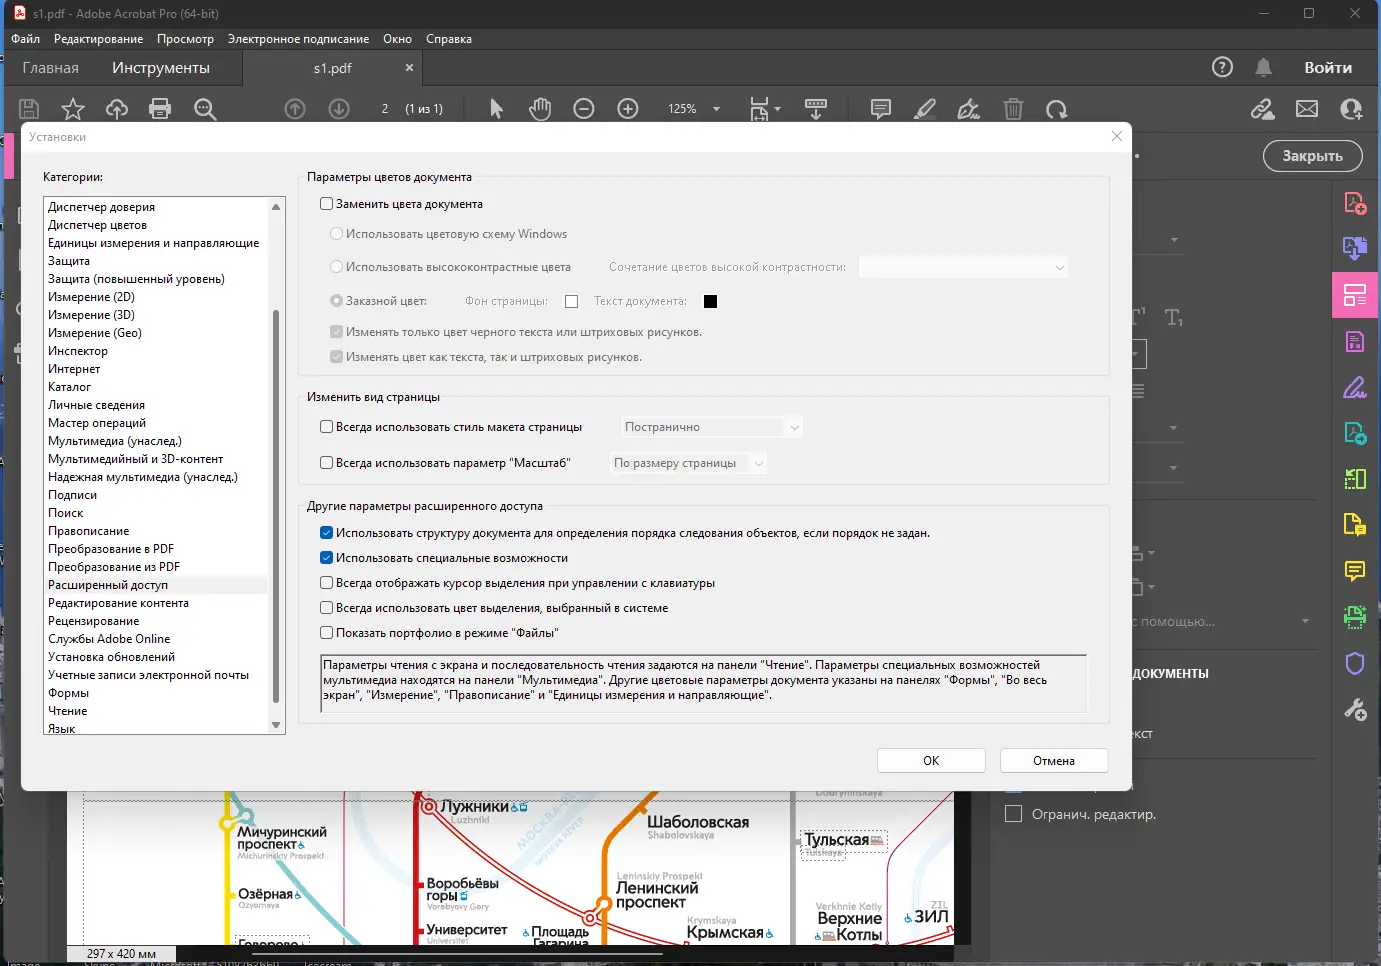Open the 'Постранично' layout dropdown
1381x966 pixels.
pos(711,427)
